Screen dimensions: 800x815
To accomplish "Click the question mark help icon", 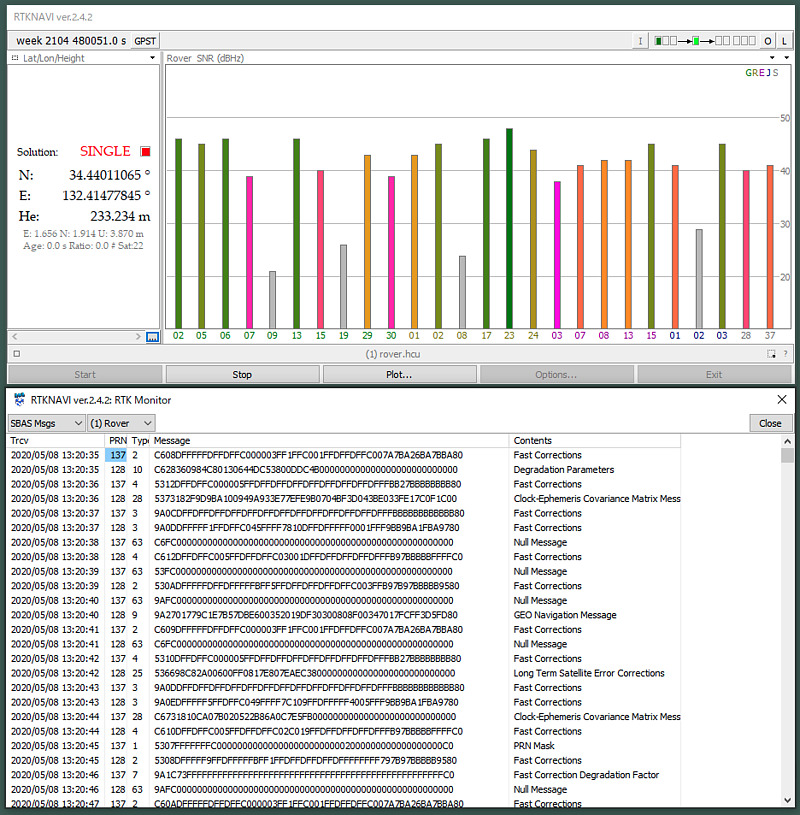I will tap(785, 354).
